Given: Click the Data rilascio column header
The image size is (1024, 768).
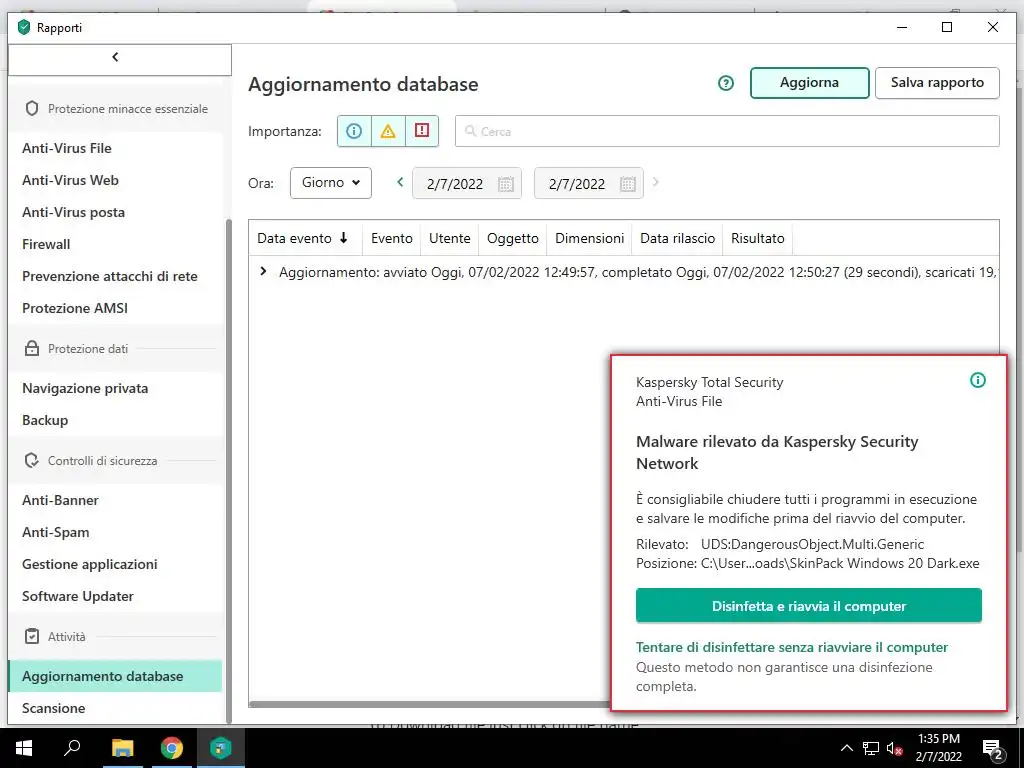Looking at the screenshot, I should 677,238.
